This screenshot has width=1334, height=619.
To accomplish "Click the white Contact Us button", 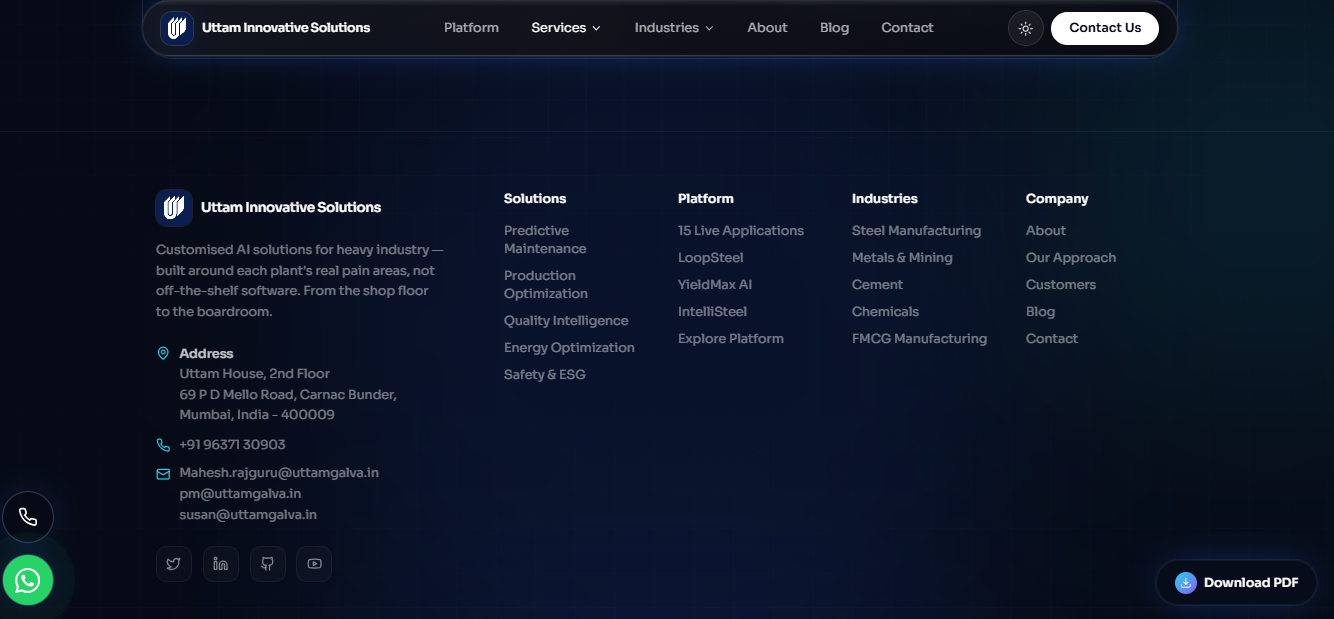I will pyautogui.click(x=1105, y=28).
